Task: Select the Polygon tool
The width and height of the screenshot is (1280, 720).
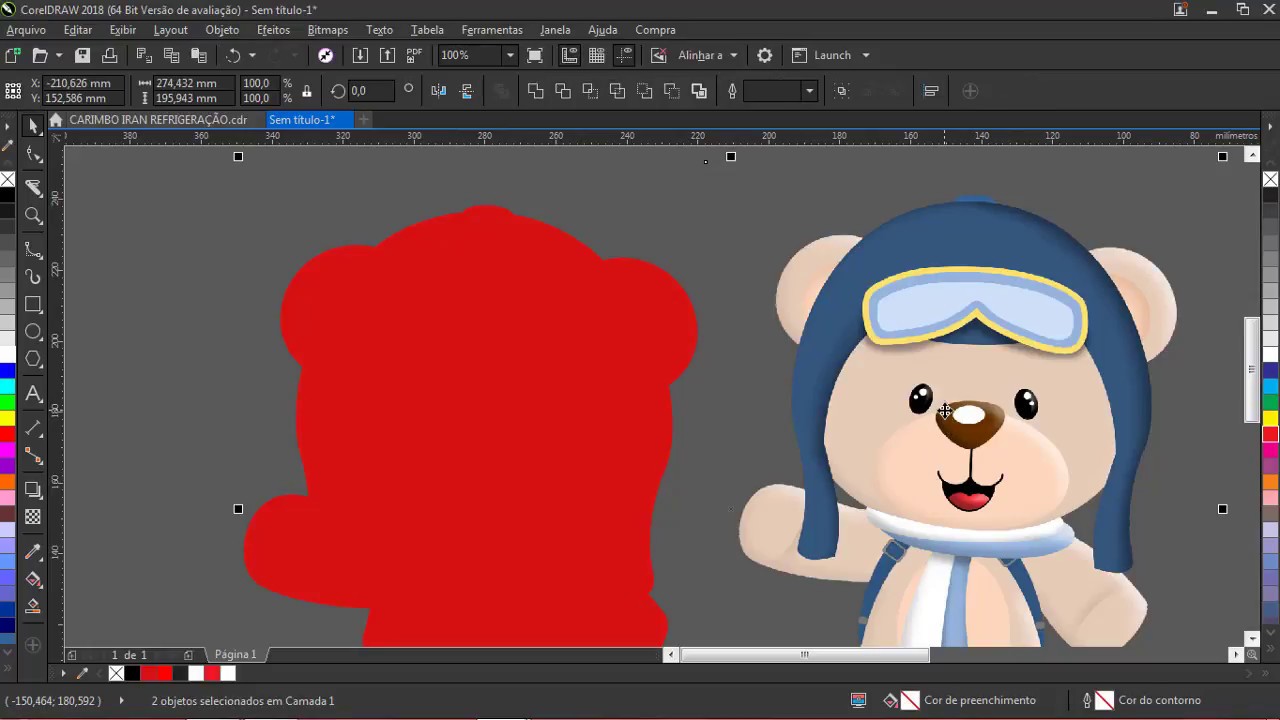Action: [x=33, y=360]
